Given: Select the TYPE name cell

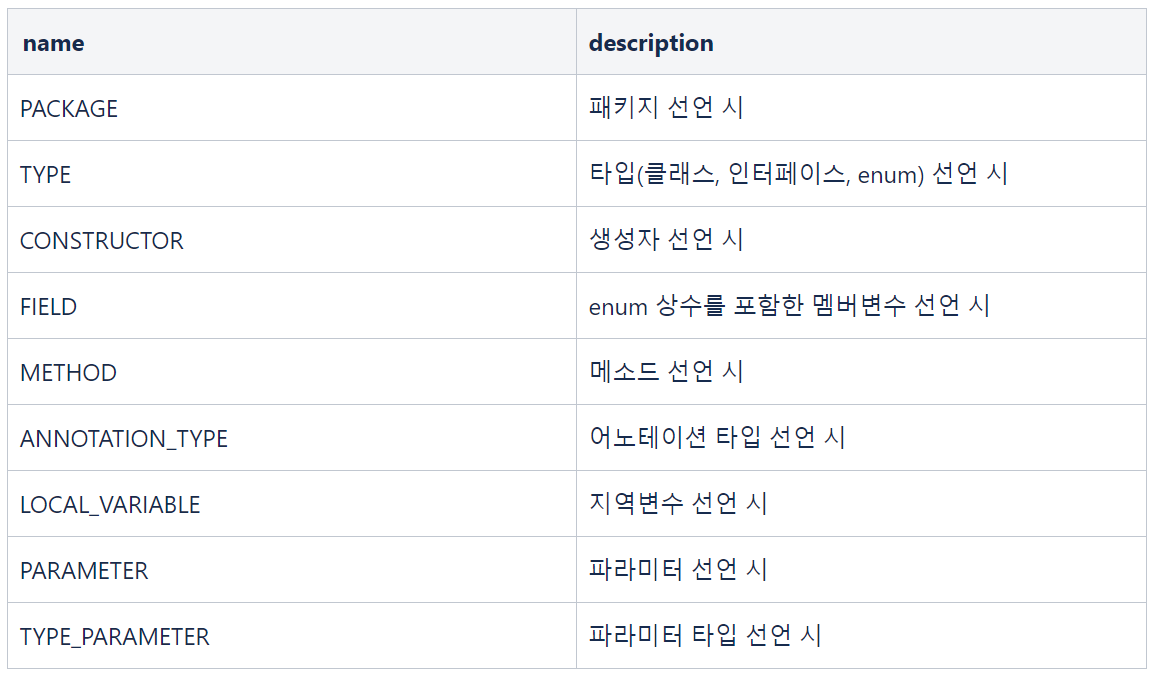Looking at the screenshot, I should (292, 174).
